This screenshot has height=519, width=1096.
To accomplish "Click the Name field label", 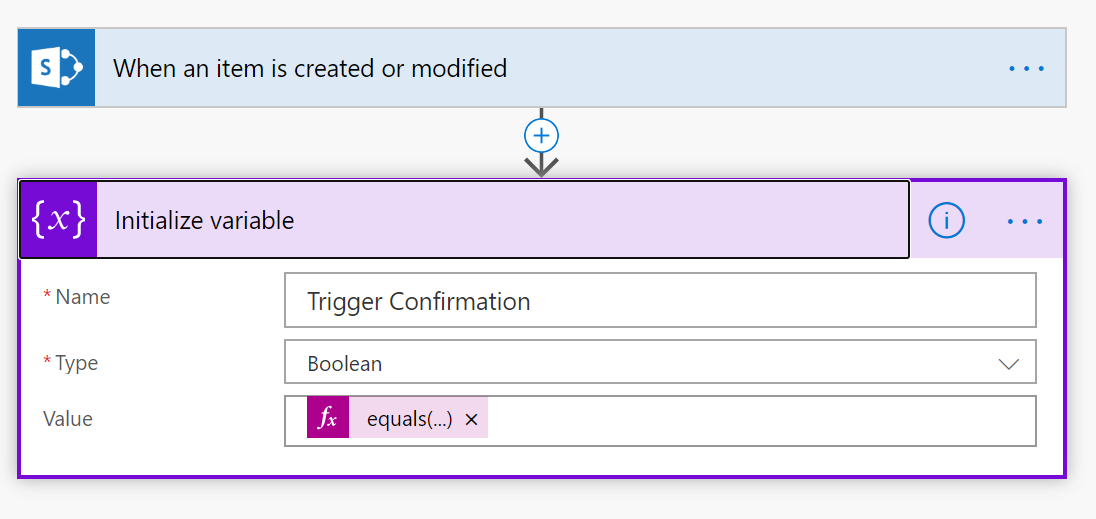I will click(x=82, y=297).
